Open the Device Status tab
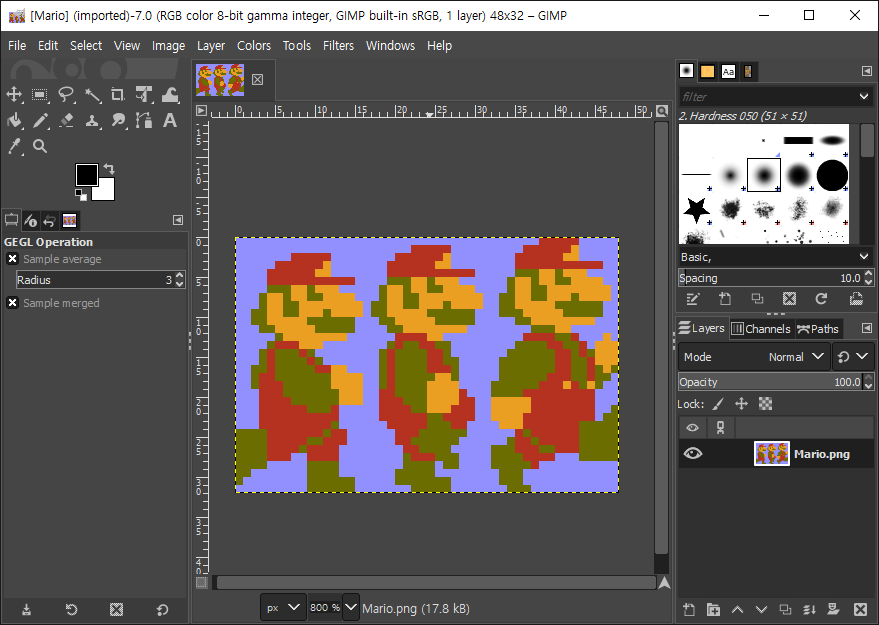The height and width of the screenshot is (625, 879). click(x=31, y=221)
